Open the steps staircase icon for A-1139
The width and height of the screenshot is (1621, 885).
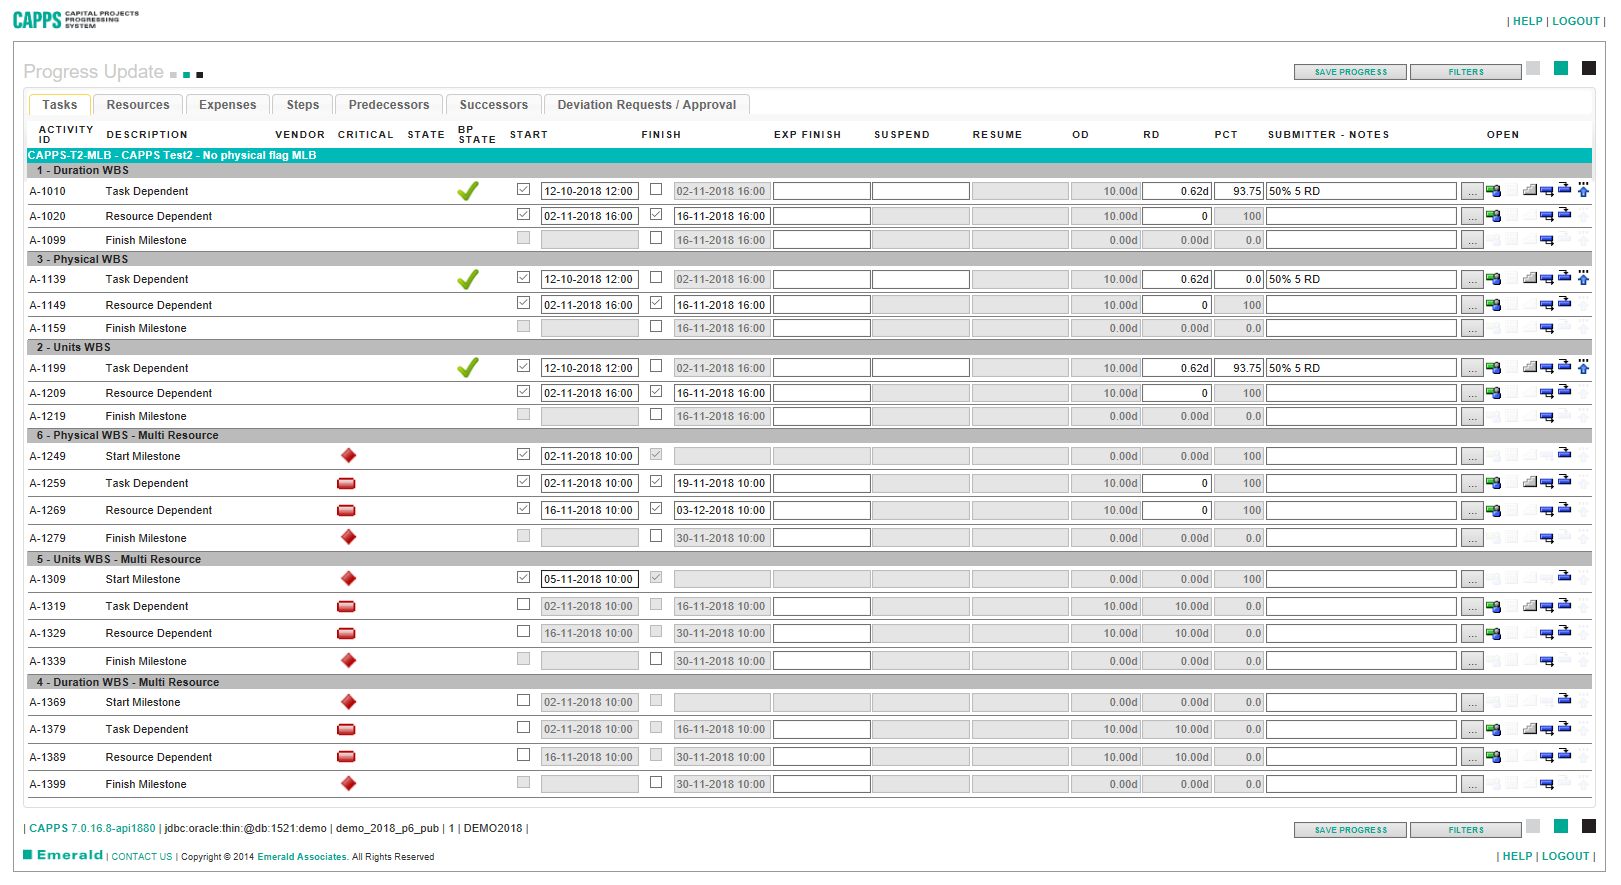(x=1529, y=279)
